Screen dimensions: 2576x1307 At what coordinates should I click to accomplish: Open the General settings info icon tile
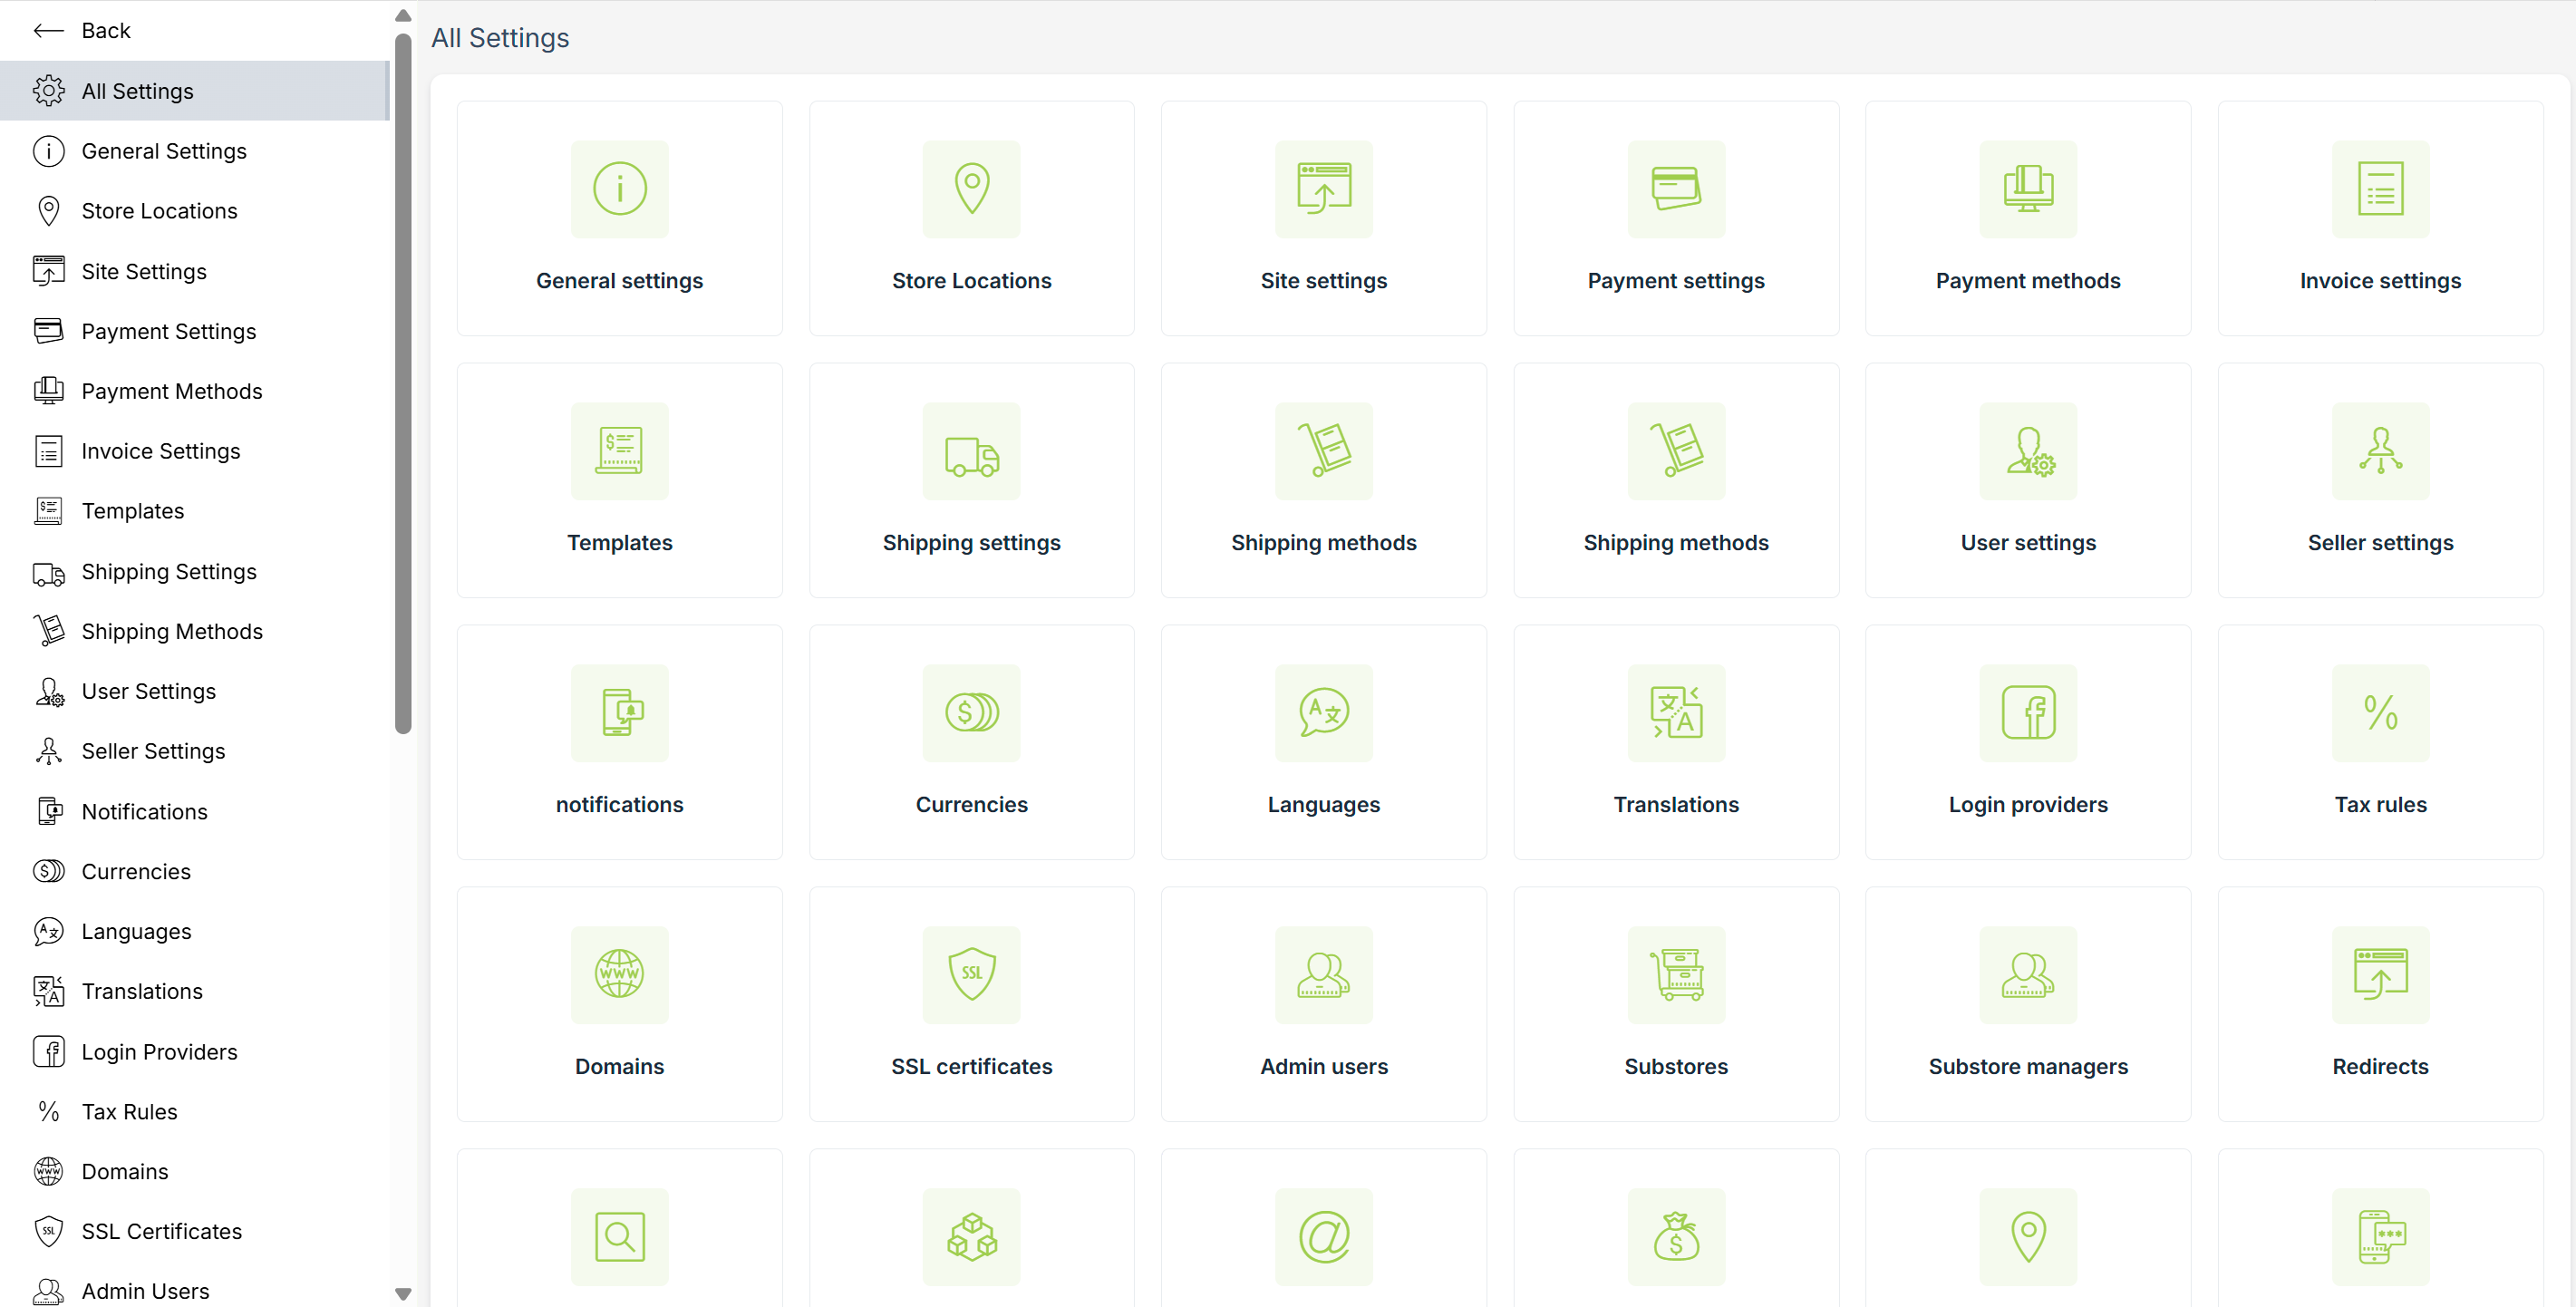[619, 189]
